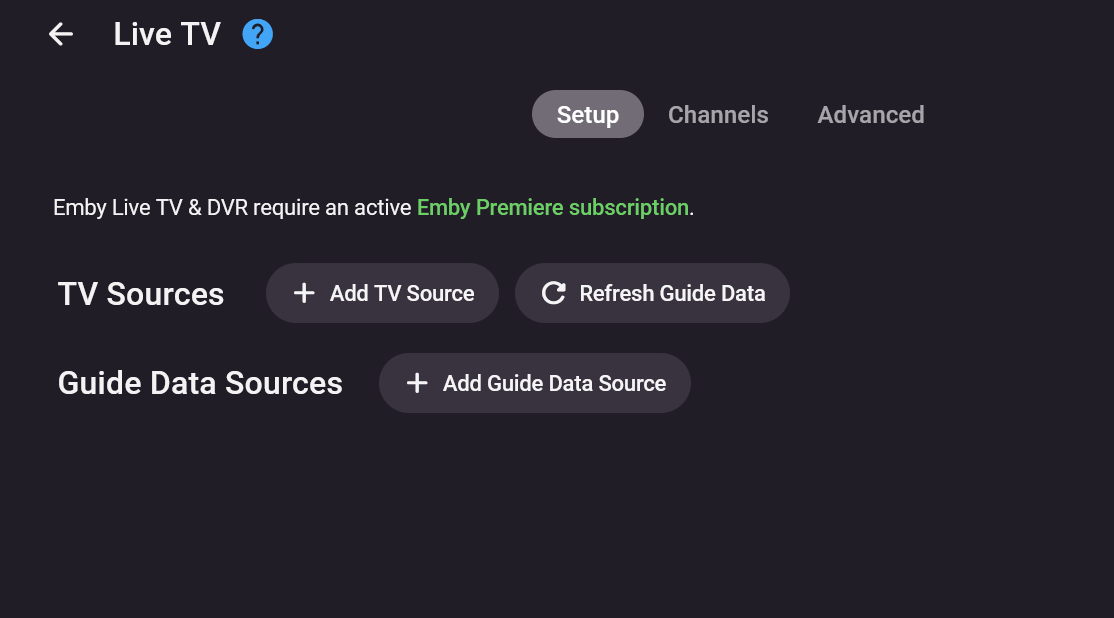Open the blue help question mark
1114x618 pixels.
pyautogui.click(x=258, y=35)
